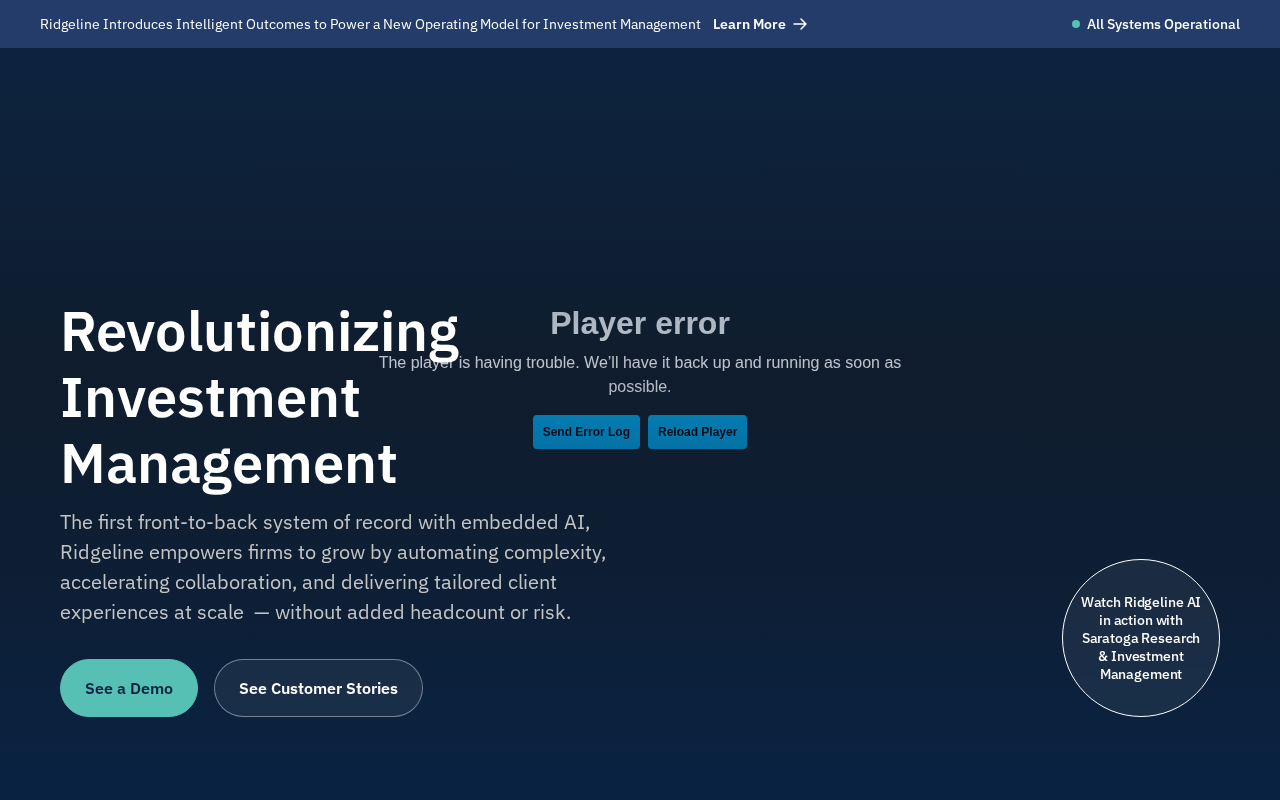Send the player error log

coord(586,432)
